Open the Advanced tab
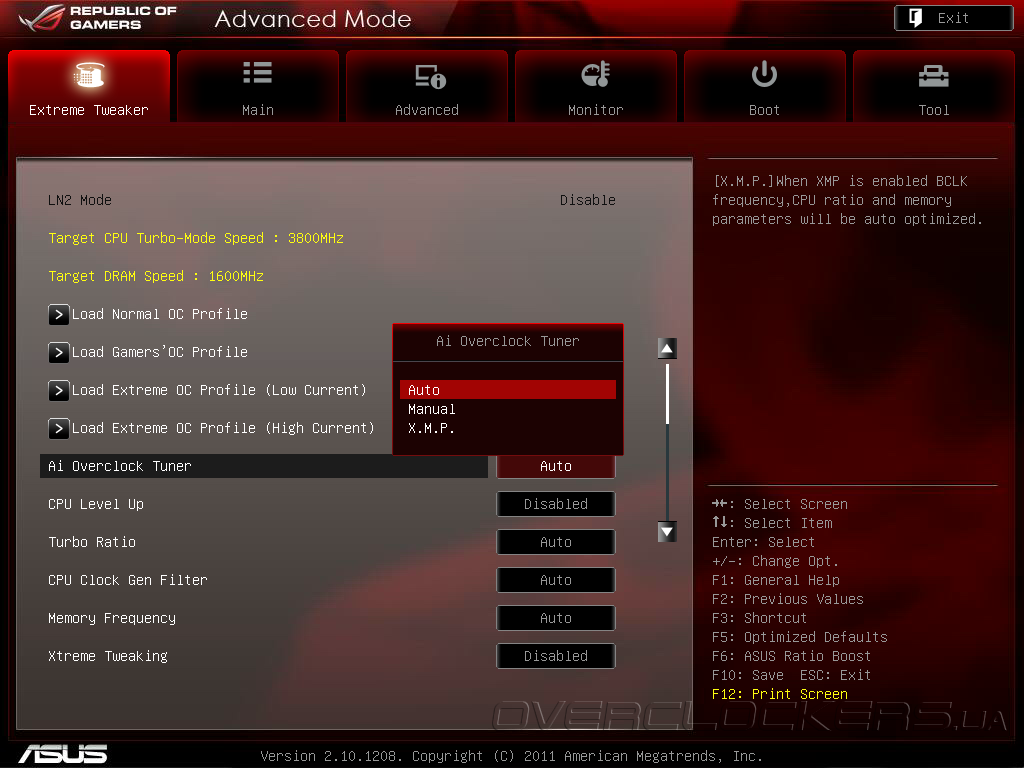Image resolution: width=1024 pixels, height=768 pixels. click(427, 86)
